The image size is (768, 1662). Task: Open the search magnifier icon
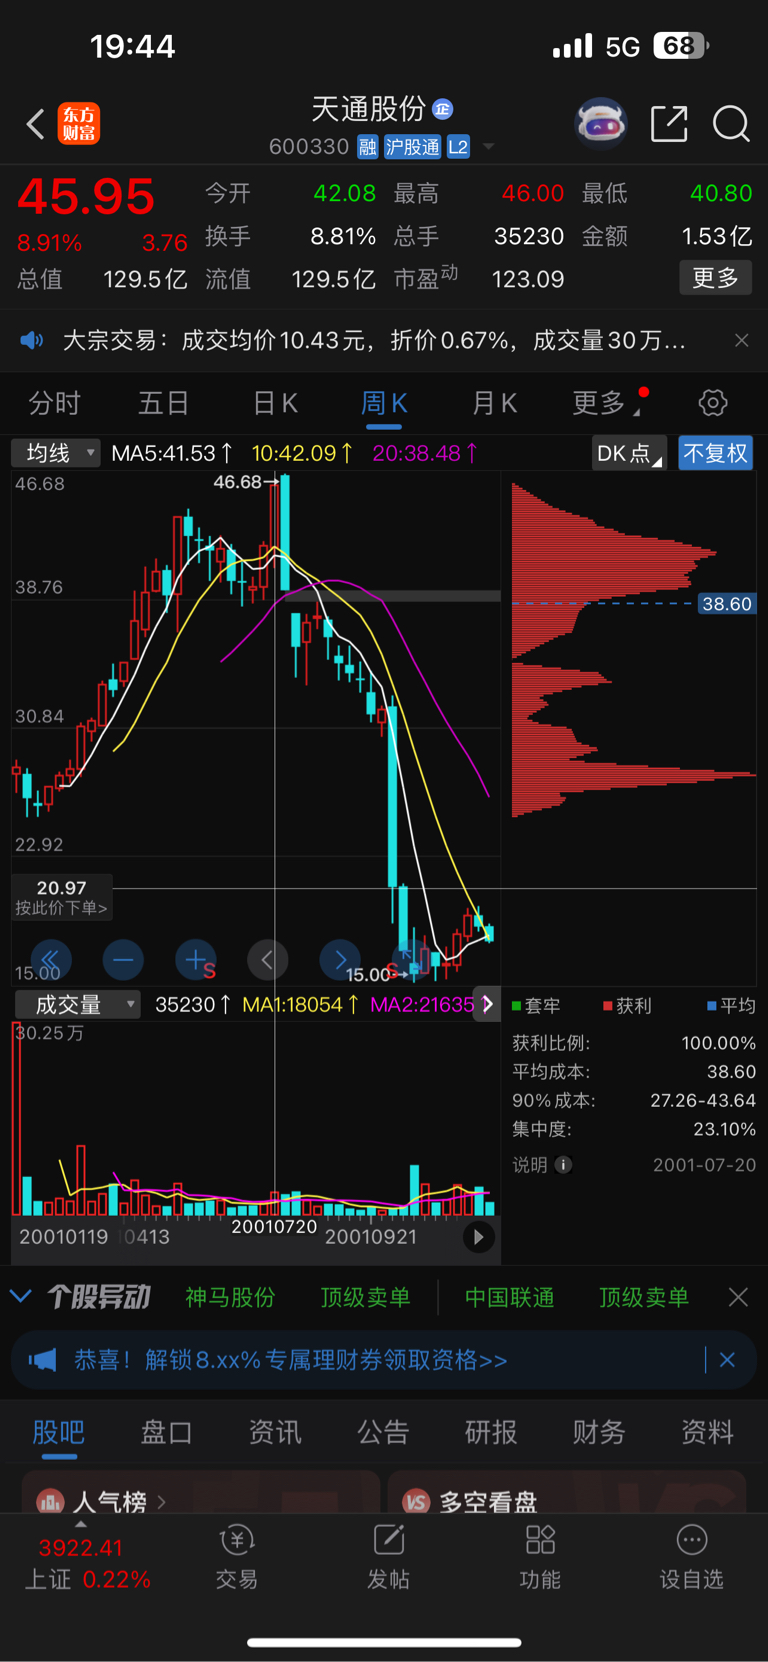click(x=731, y=124)
